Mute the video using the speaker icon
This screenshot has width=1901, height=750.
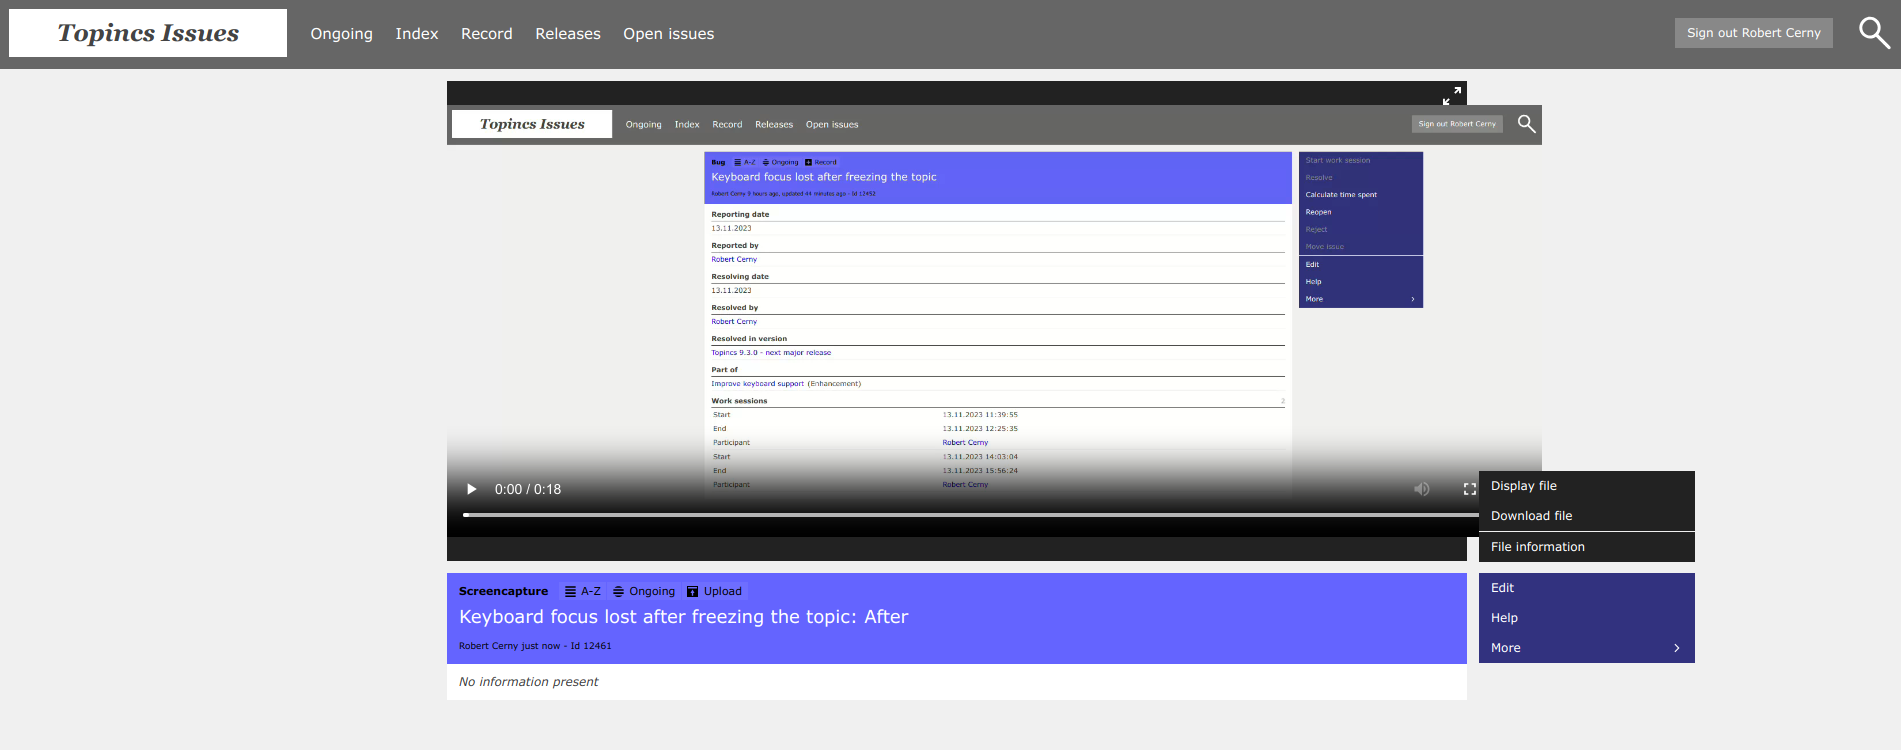click(1421, 489)
